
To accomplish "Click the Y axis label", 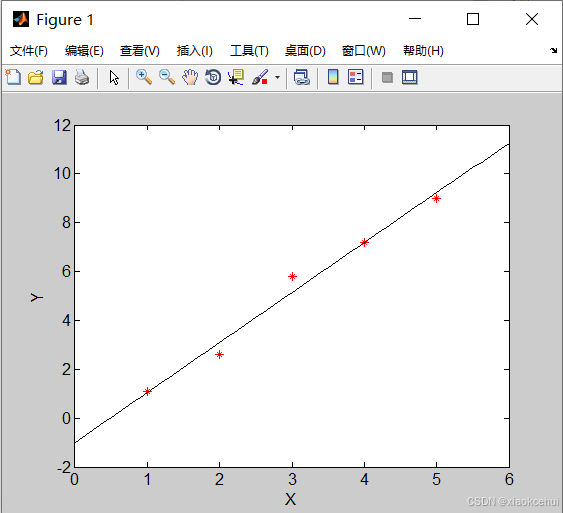I will (x=37, y=297).
